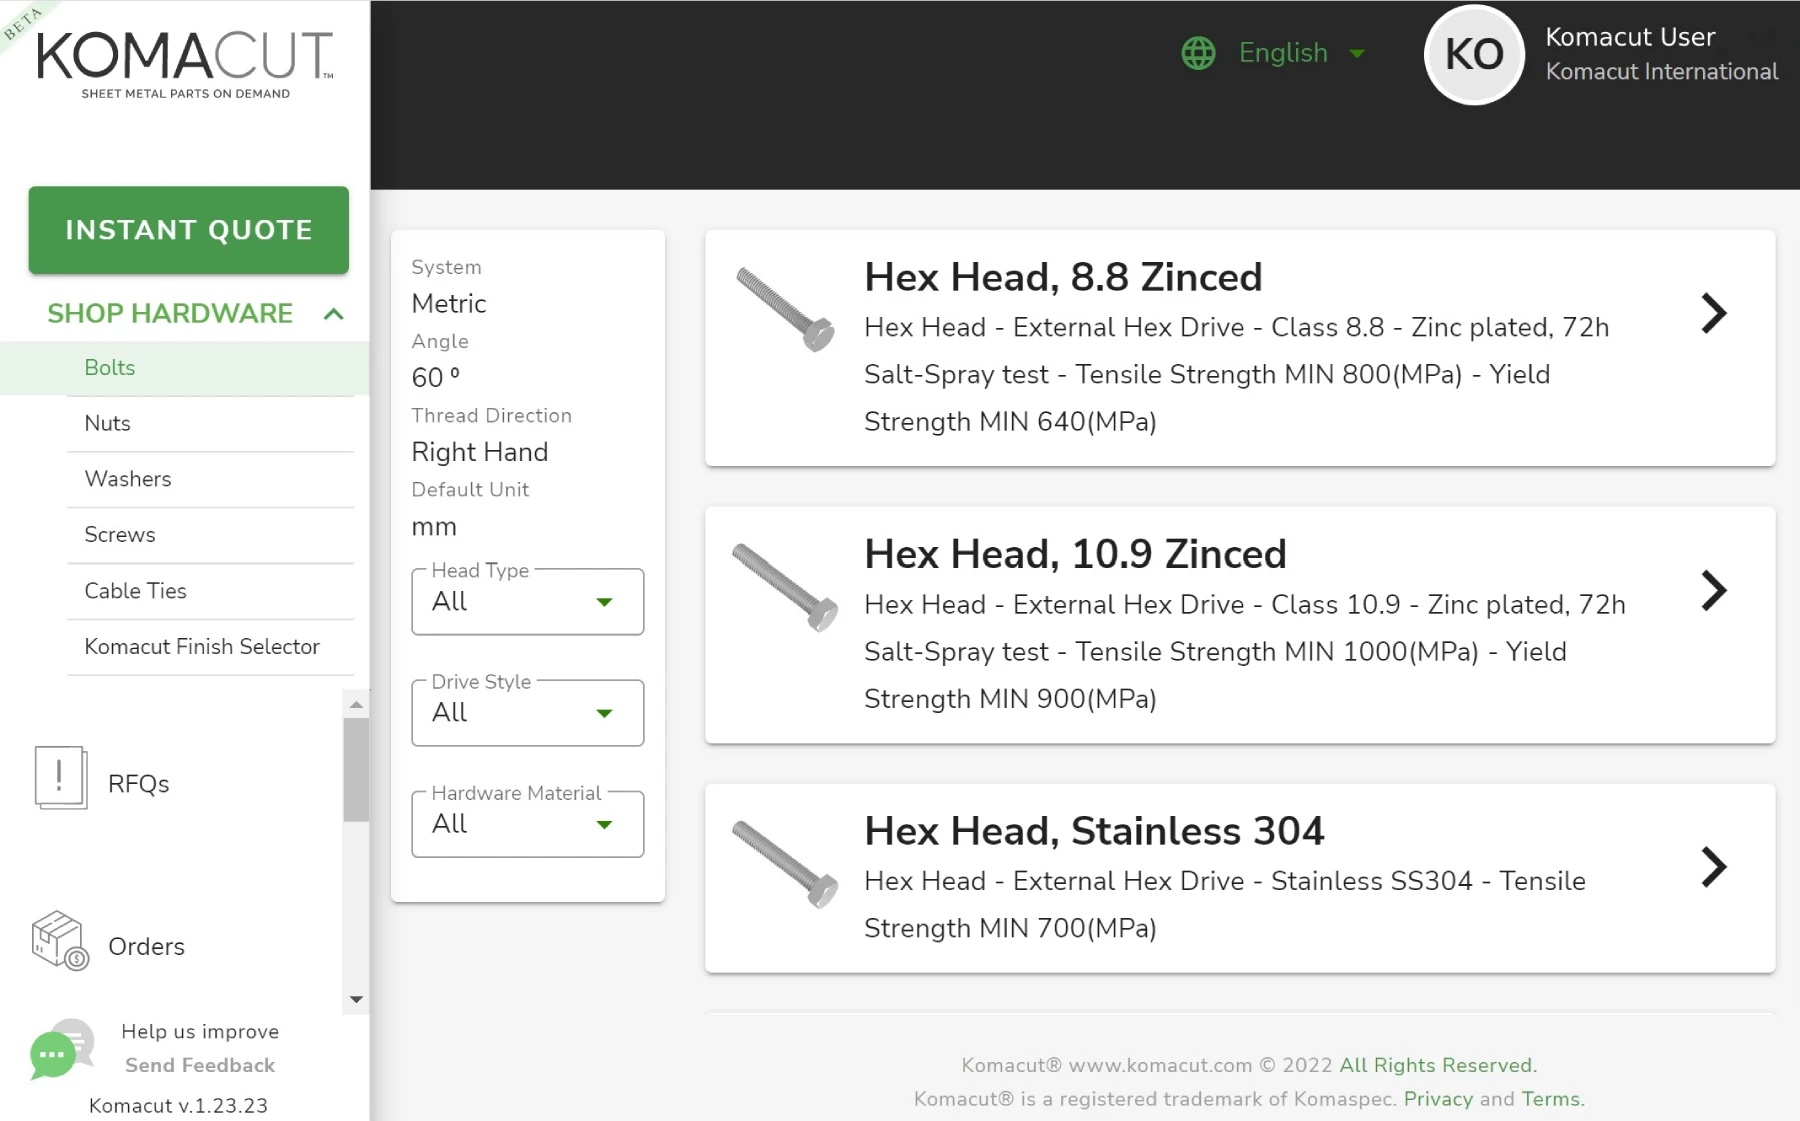
Task: Open the Komacut Finish Selector
Action: [x=202, y=647]
